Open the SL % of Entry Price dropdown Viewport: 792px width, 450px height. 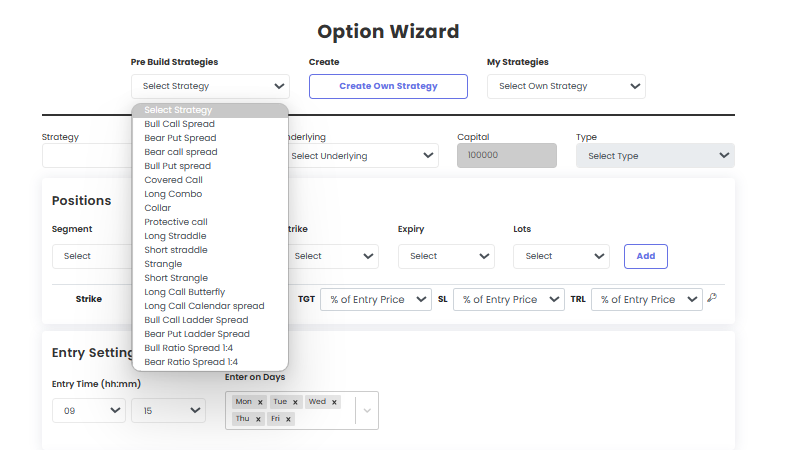click(x=509, y=299)
